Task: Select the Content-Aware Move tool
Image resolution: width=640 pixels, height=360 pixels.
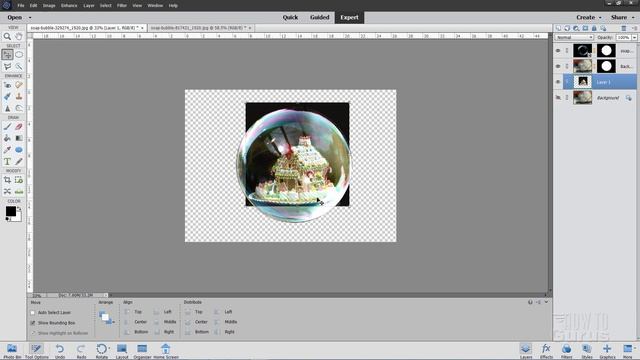Action: (x=7, y=191)
